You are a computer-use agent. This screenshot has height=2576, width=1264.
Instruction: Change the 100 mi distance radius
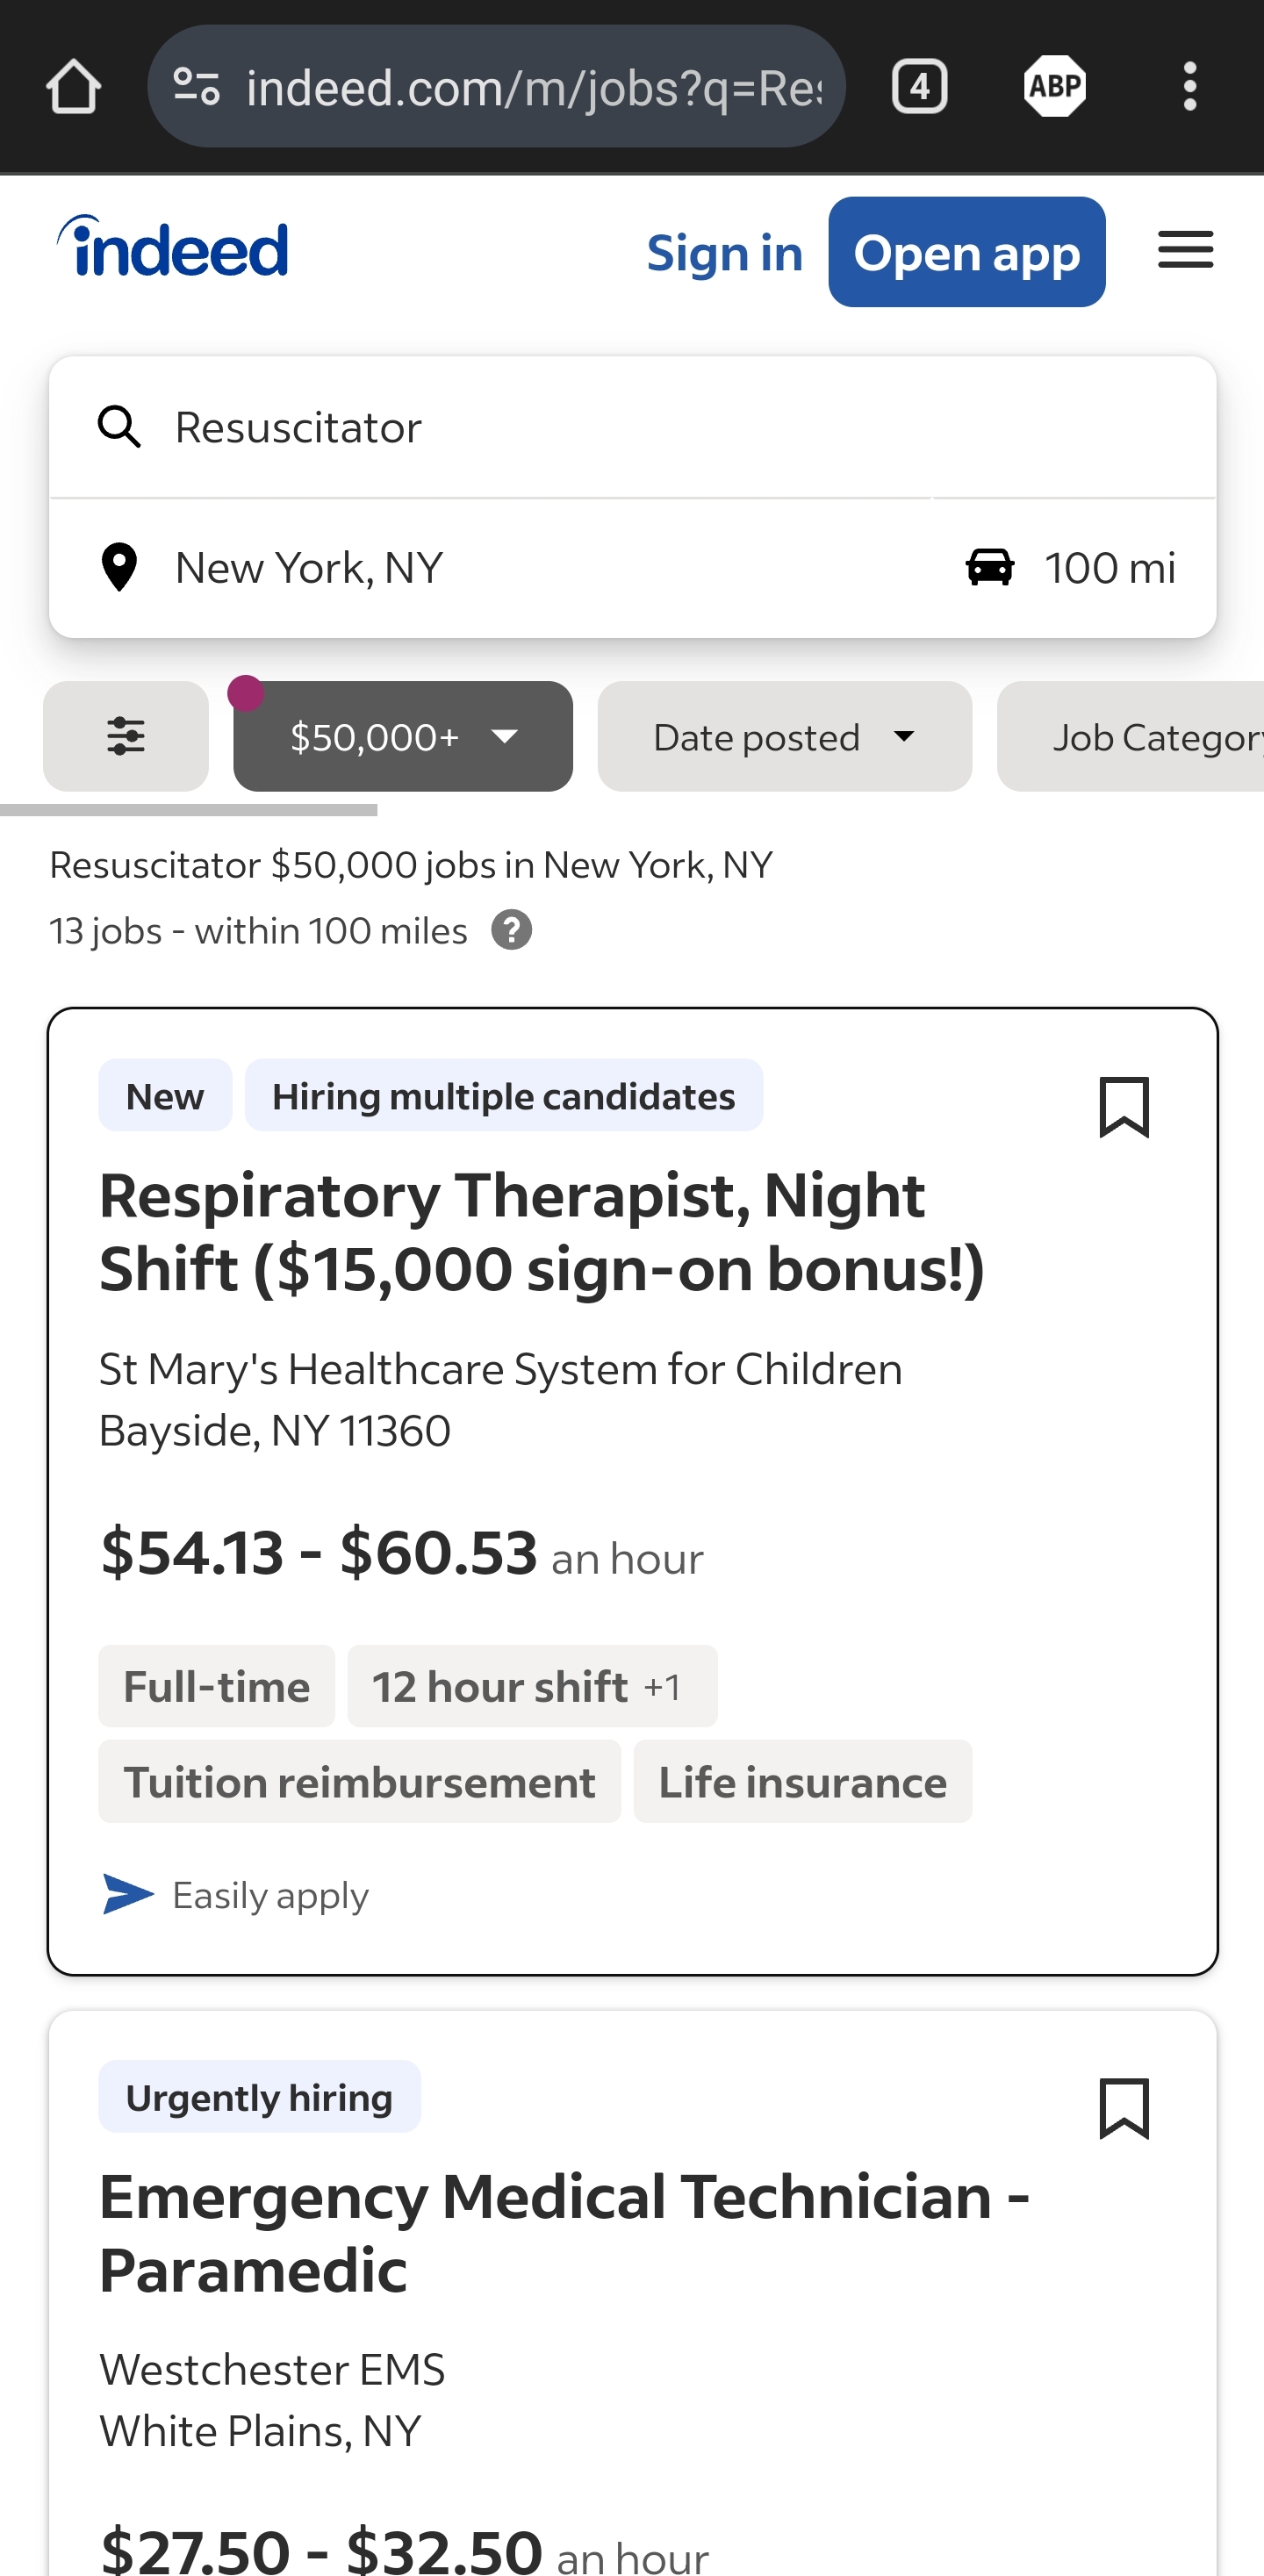1072,568
